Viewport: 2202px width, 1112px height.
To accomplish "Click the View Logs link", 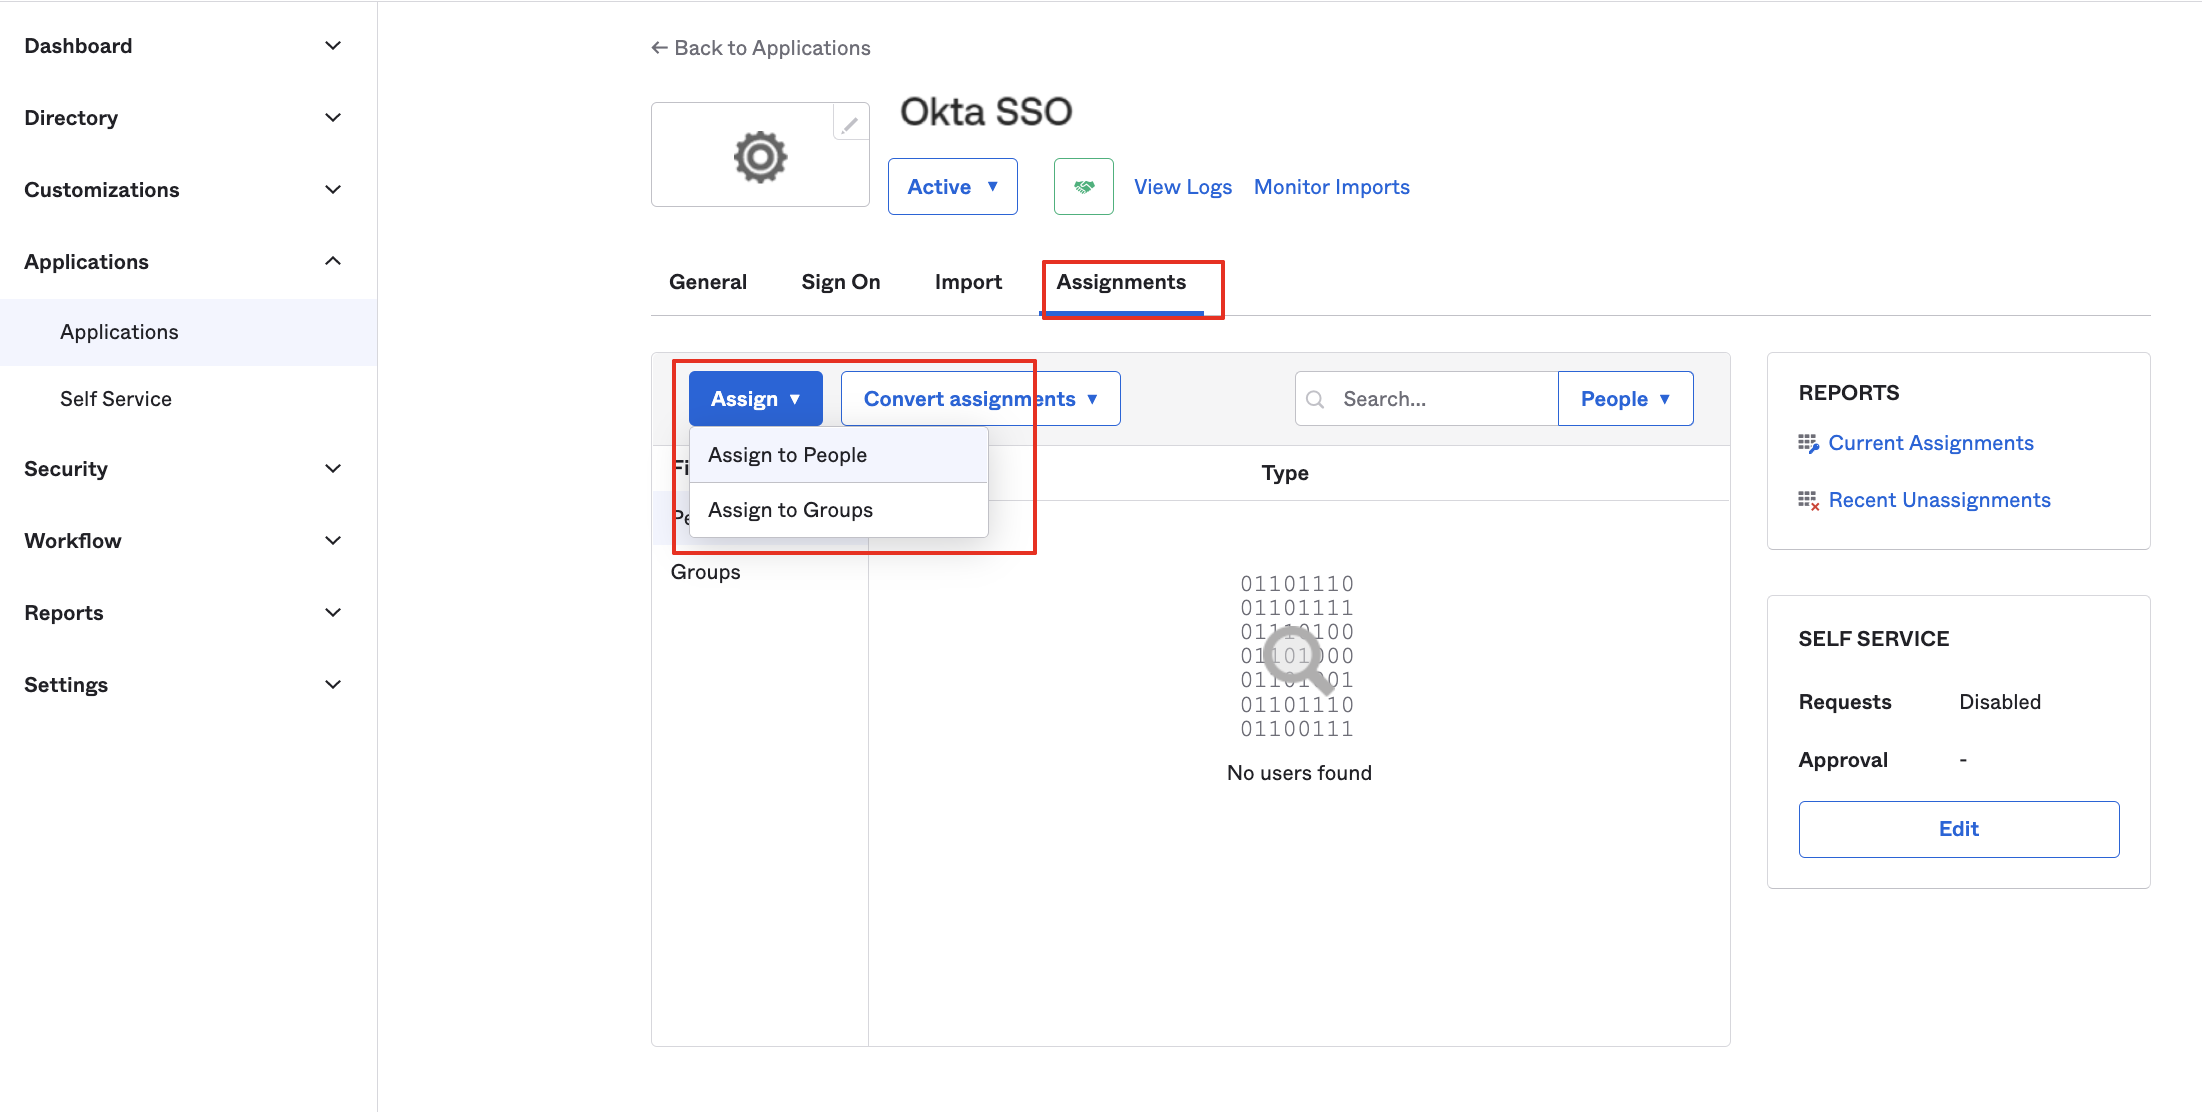I will point(1182,187).
